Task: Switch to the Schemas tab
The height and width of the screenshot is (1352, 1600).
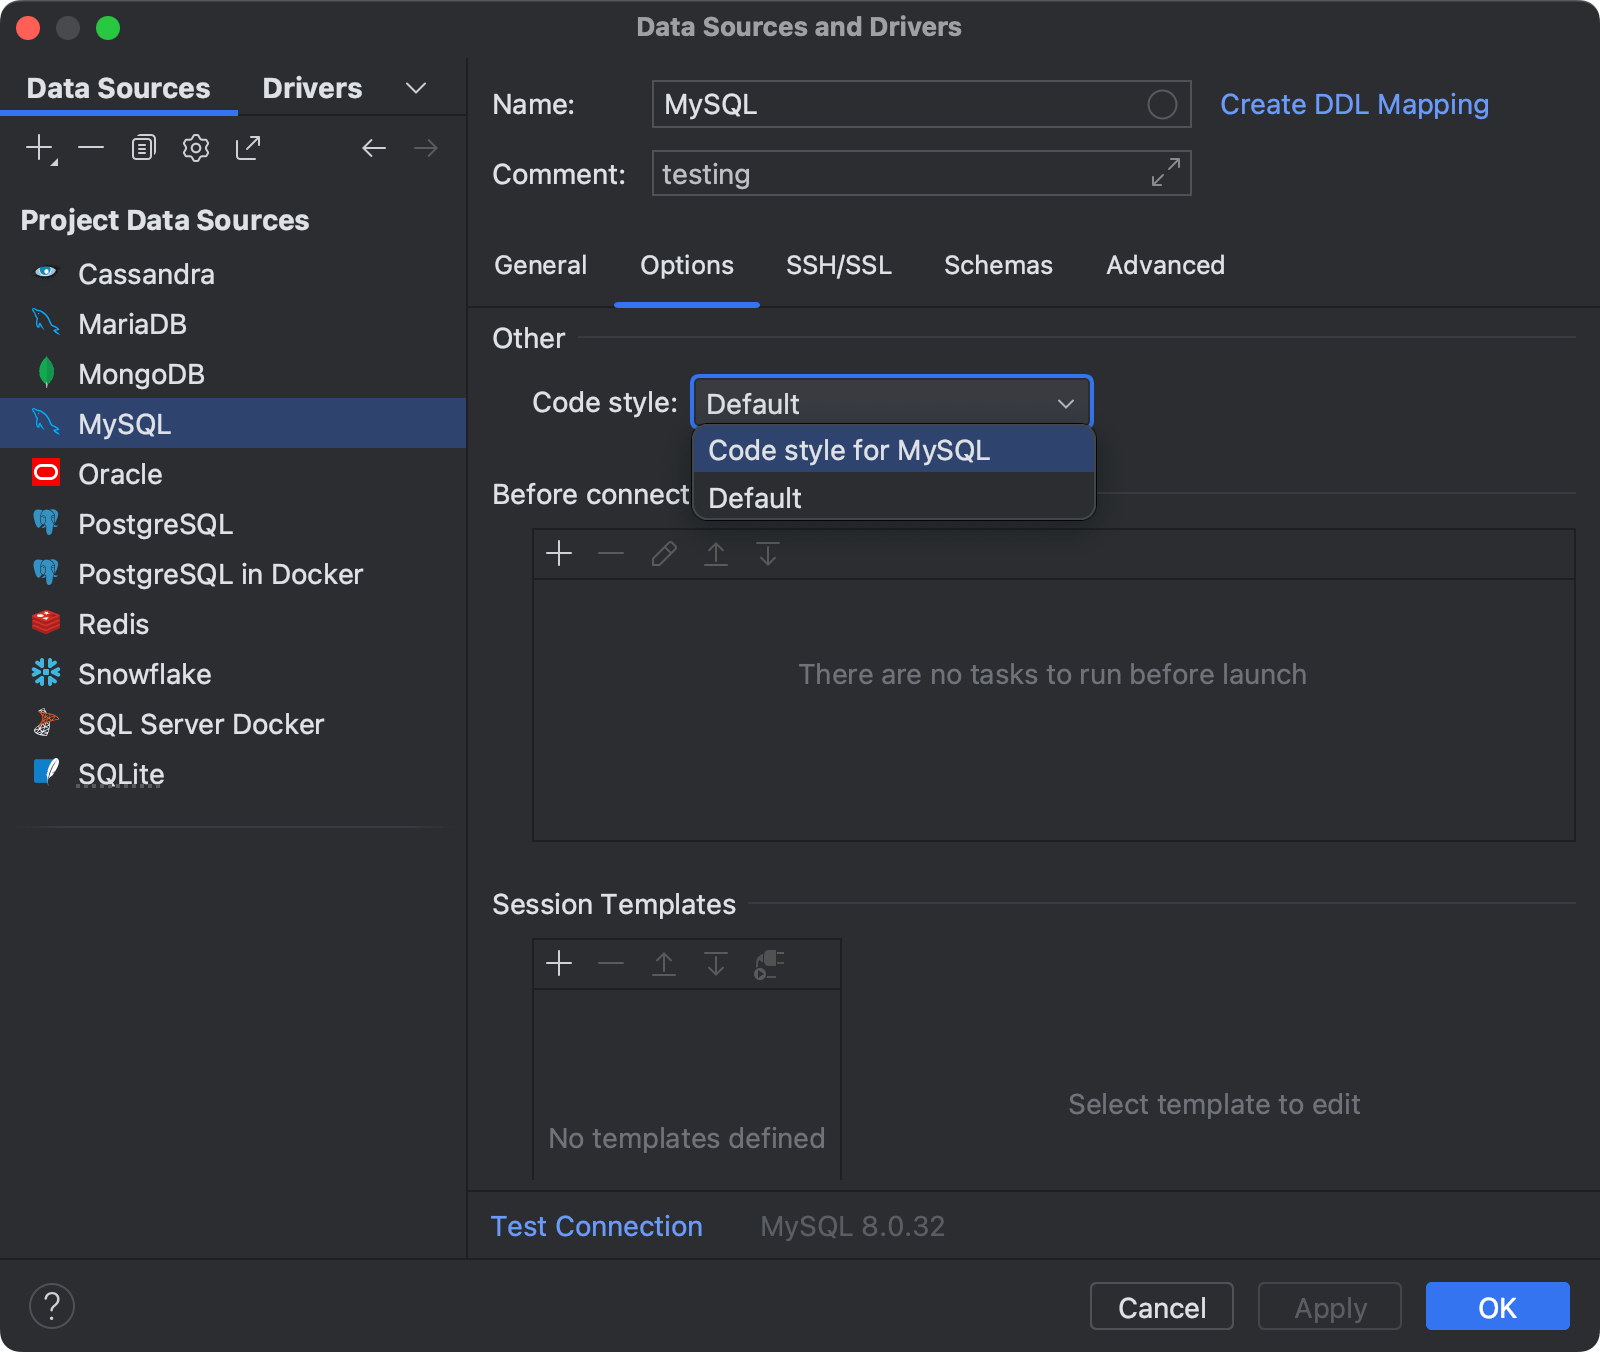Action: tap(998, 265)
